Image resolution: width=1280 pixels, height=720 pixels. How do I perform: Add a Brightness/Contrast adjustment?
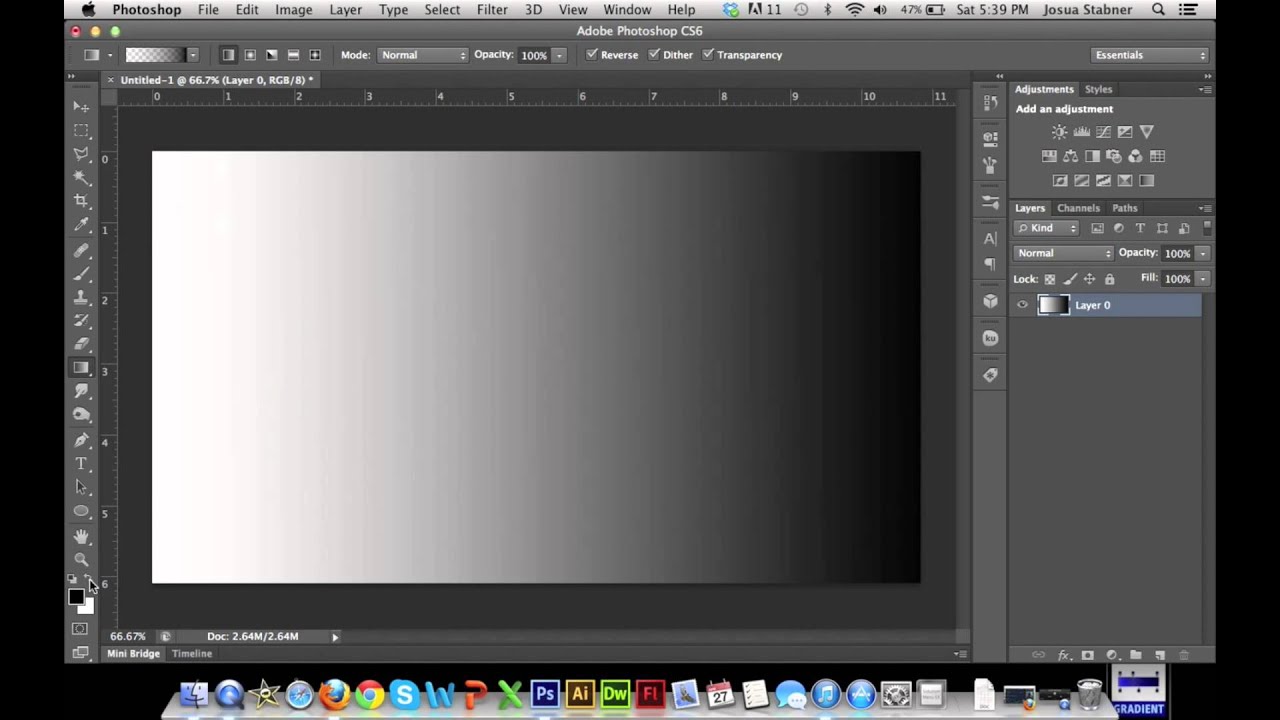(x=1059, y=132)
